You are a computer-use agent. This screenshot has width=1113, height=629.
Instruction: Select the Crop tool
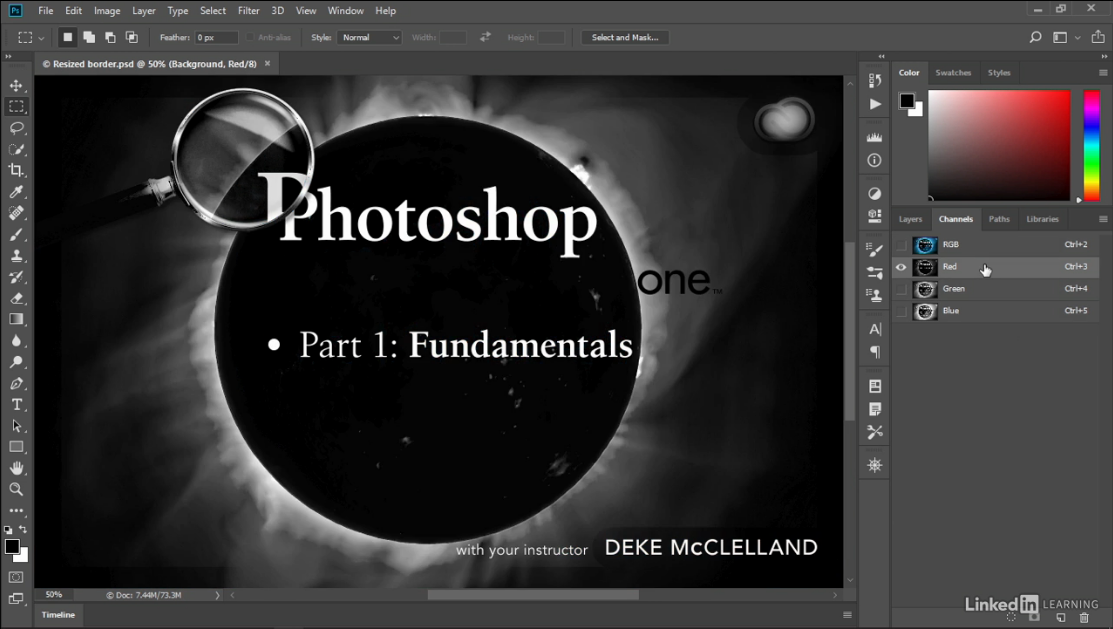tap(16, 170)
